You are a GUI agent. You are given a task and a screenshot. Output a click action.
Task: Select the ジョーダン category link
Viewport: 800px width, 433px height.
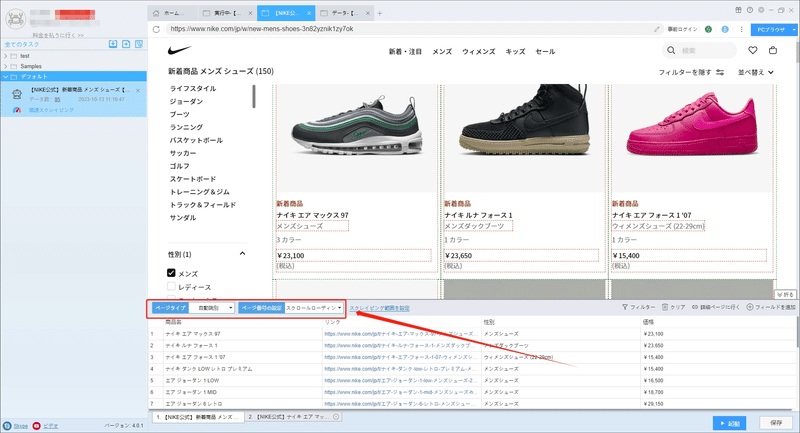186,101
